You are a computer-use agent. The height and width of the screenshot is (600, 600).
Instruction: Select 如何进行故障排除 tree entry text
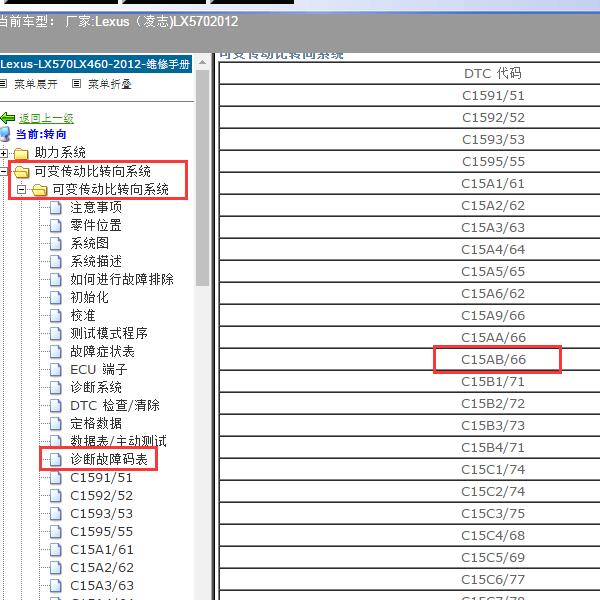pyautogui.click(x=122, y=279)
